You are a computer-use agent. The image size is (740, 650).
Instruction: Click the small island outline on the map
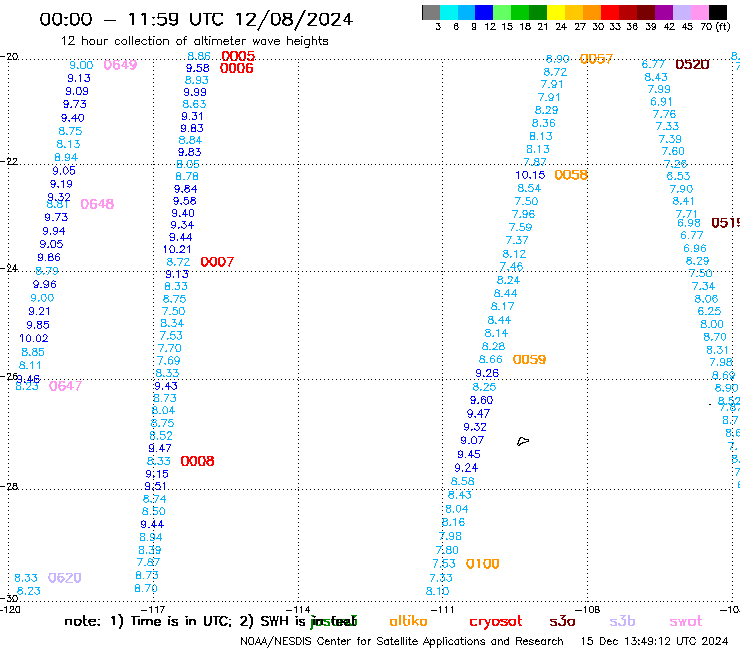click(x=523, y=441)
